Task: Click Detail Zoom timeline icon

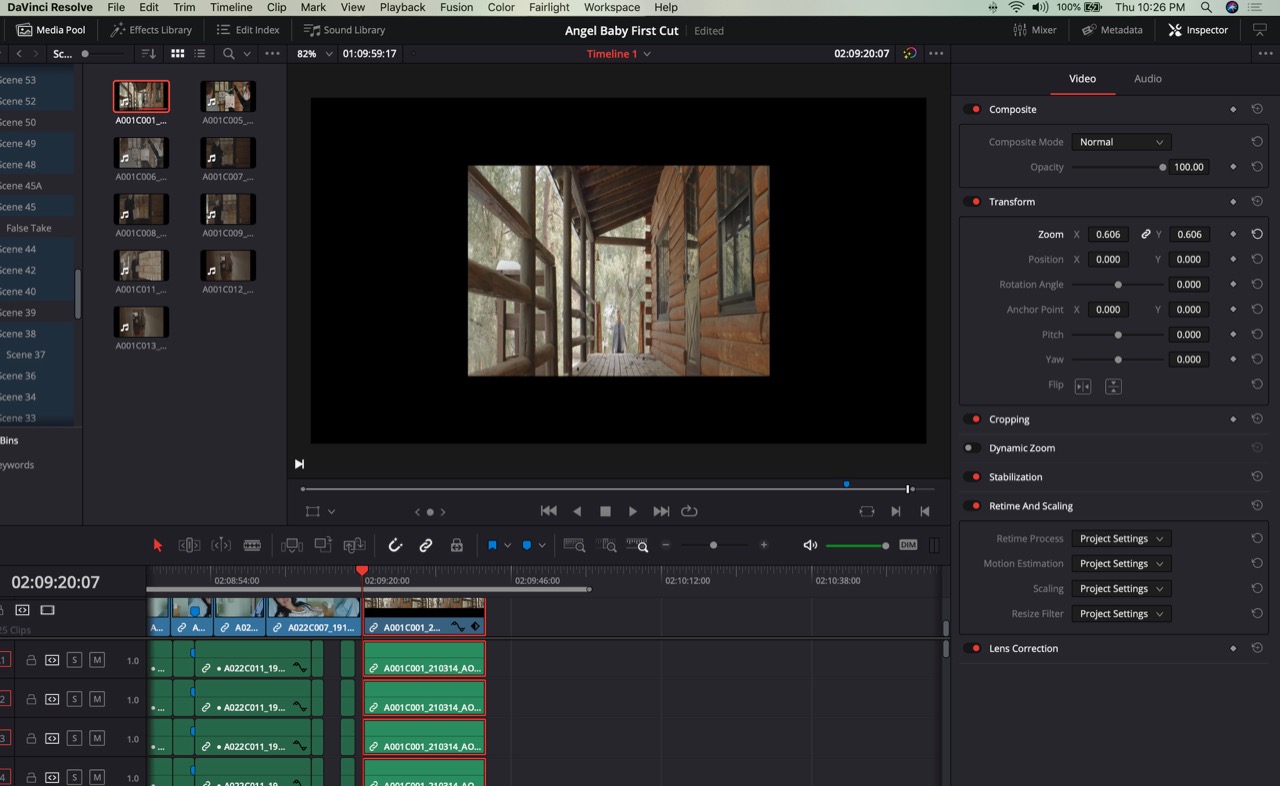Action: [x=607, y=545]
